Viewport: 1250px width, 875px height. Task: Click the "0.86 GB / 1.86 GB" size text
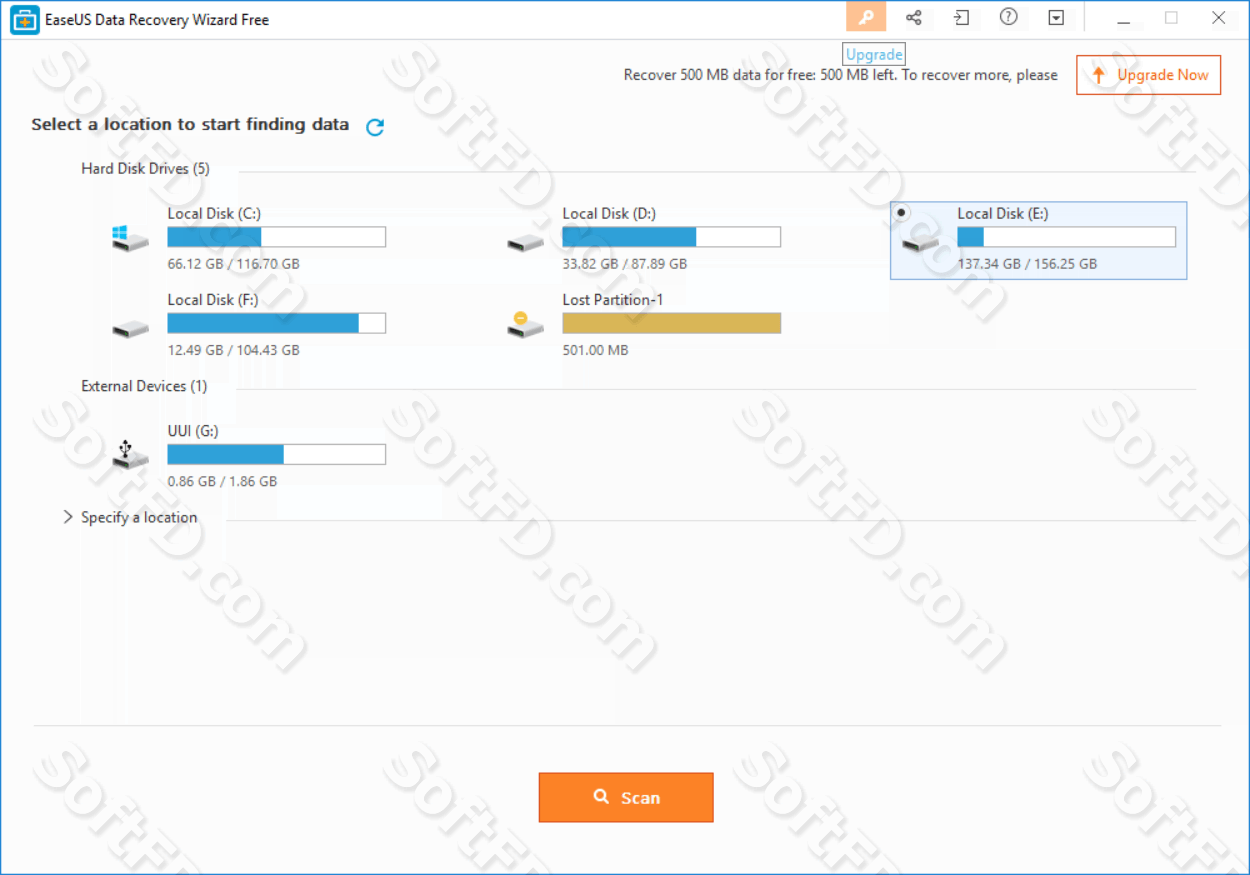pyautogui.click(x=222, y=481)
